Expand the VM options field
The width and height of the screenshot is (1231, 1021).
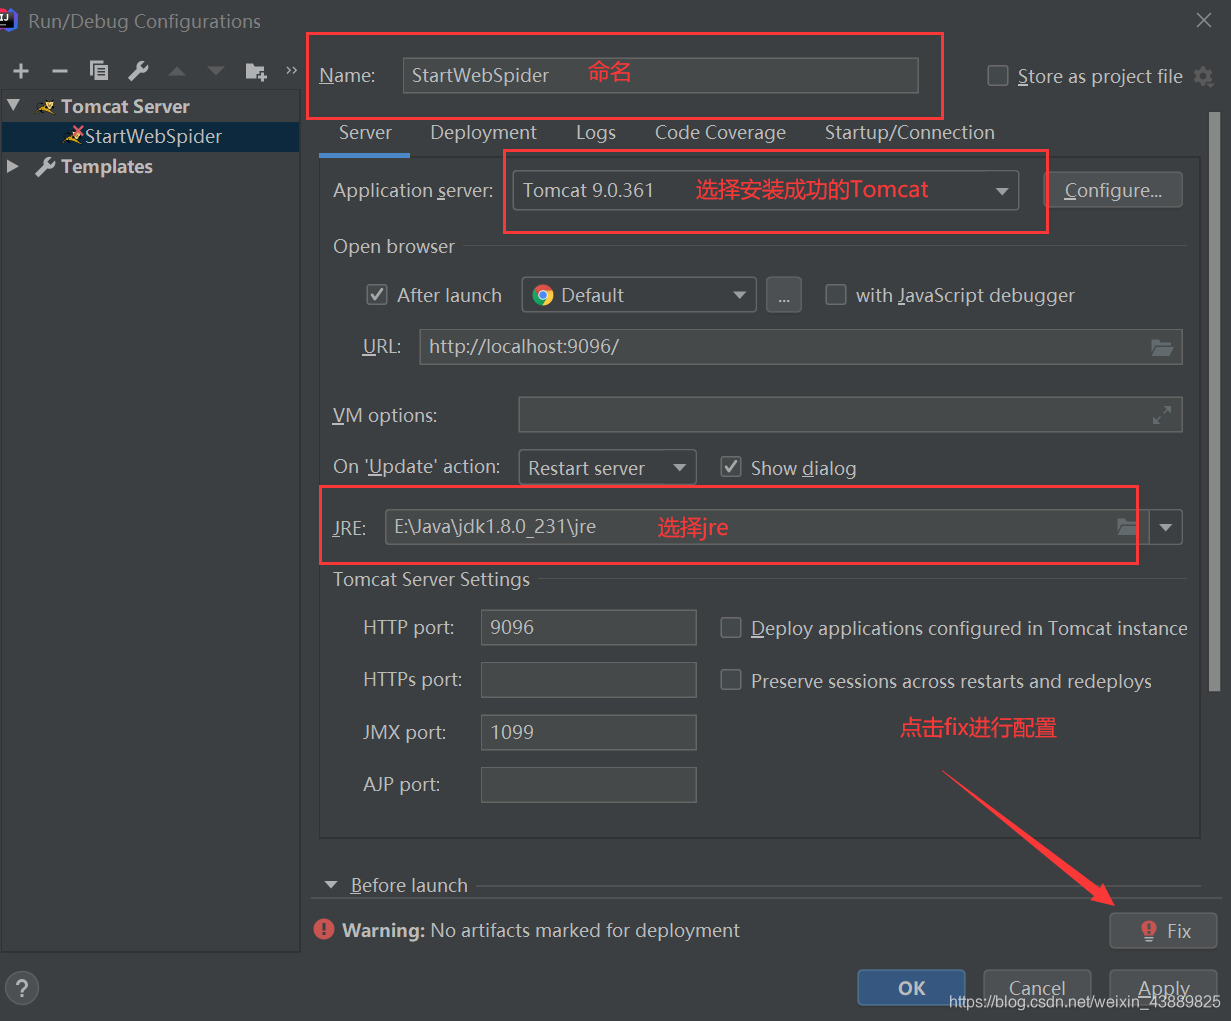(1162, 415)
